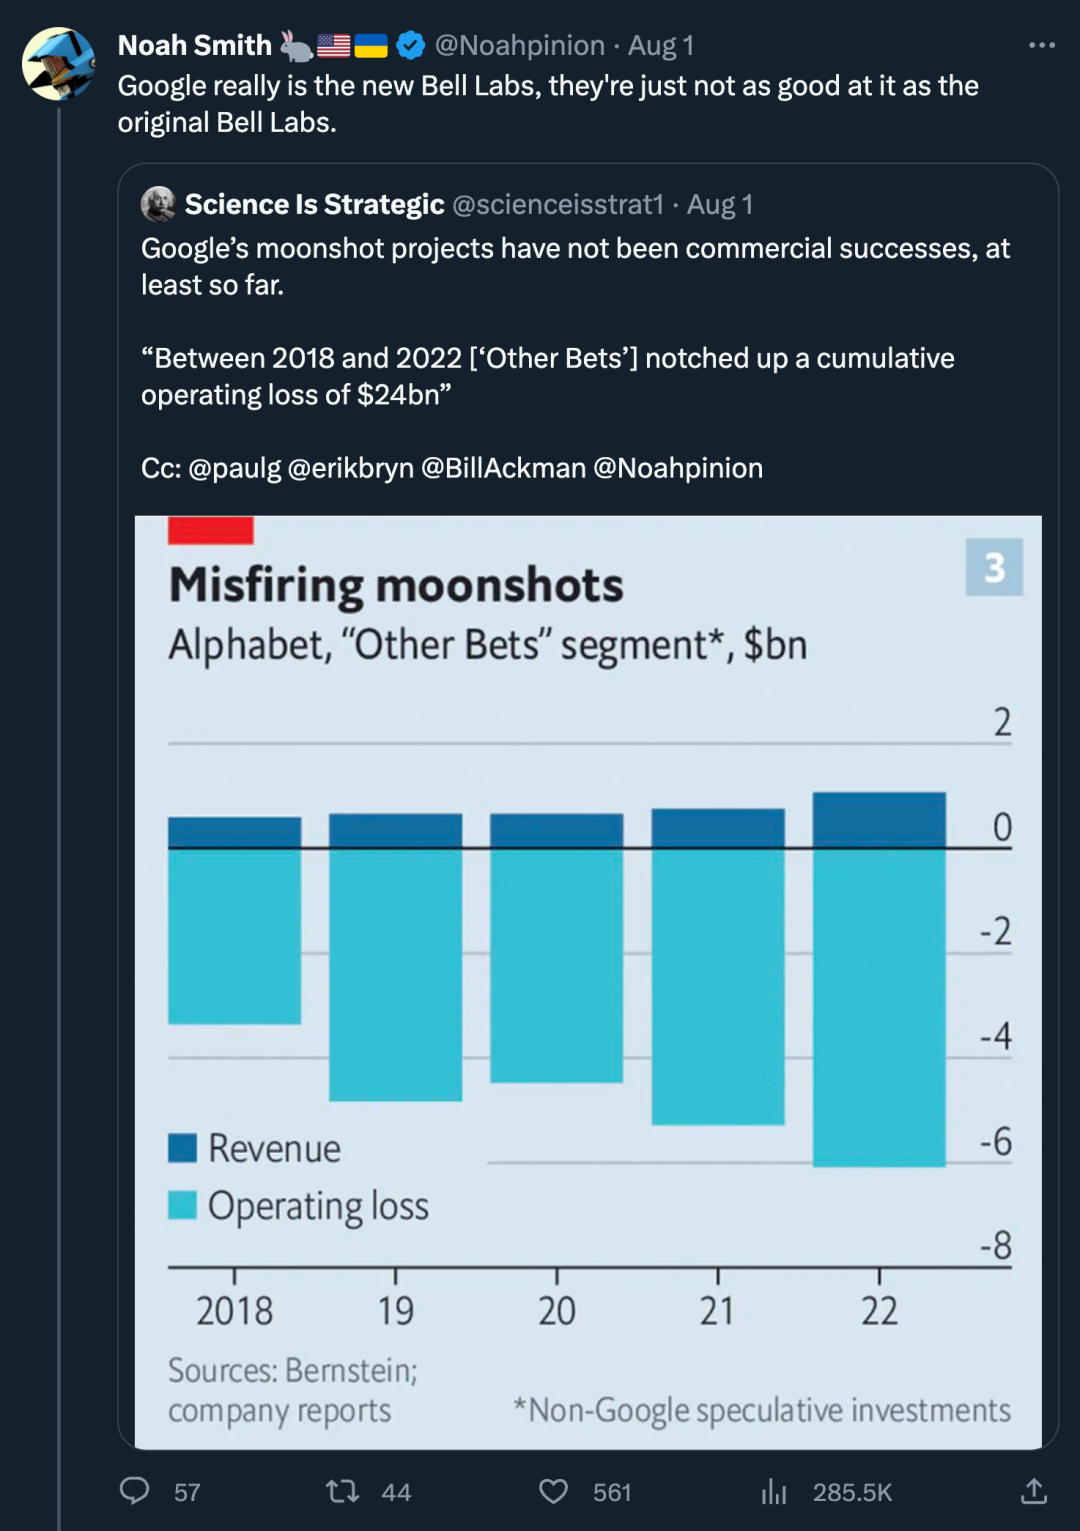Image resolution: width=1080 pixels, height=1531 pixels.
Task: Visit the @scienceisstrat1 handle
Action: click(559, 204)
